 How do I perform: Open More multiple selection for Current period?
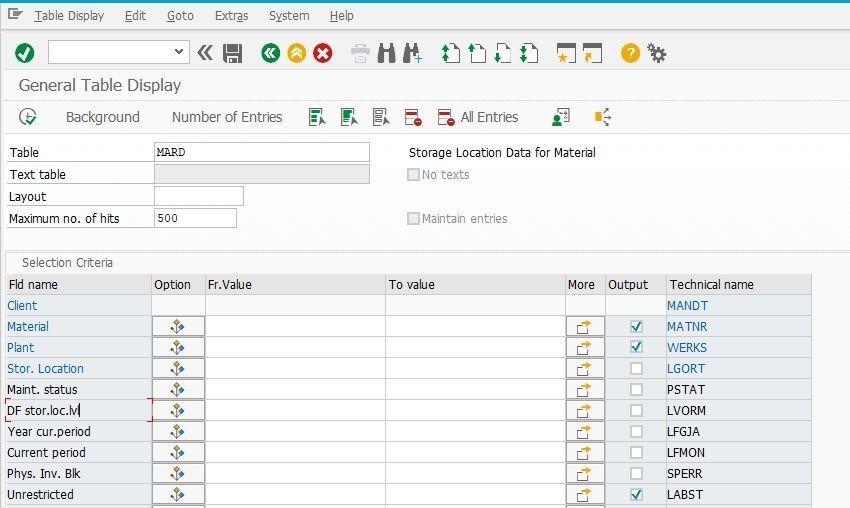585,452
